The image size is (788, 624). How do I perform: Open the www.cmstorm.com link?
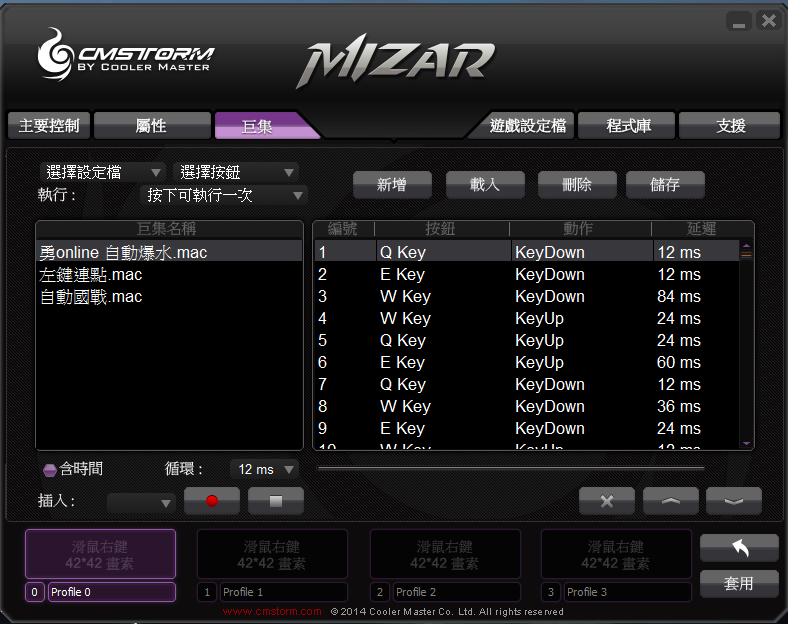[x=272, y=611]
